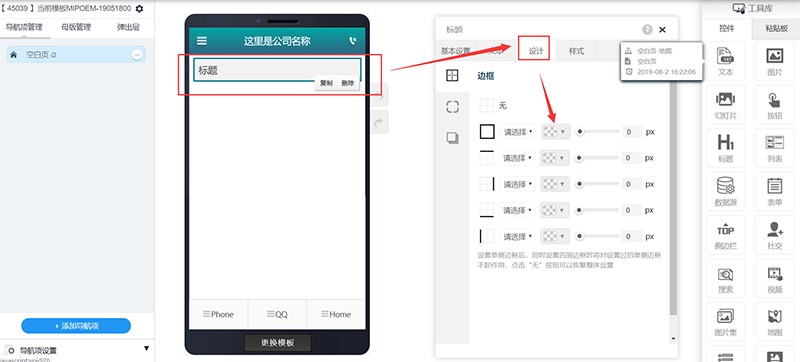
Task: Click 添加导航项 button
Action: pyautogui.click(x=76, y=326)
